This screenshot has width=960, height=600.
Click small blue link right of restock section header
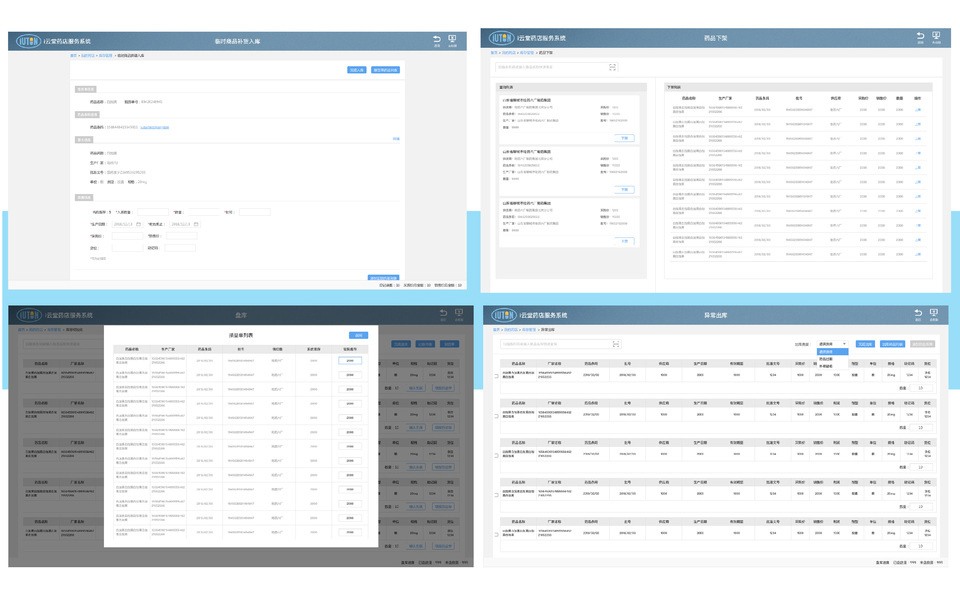click(396, 139)
